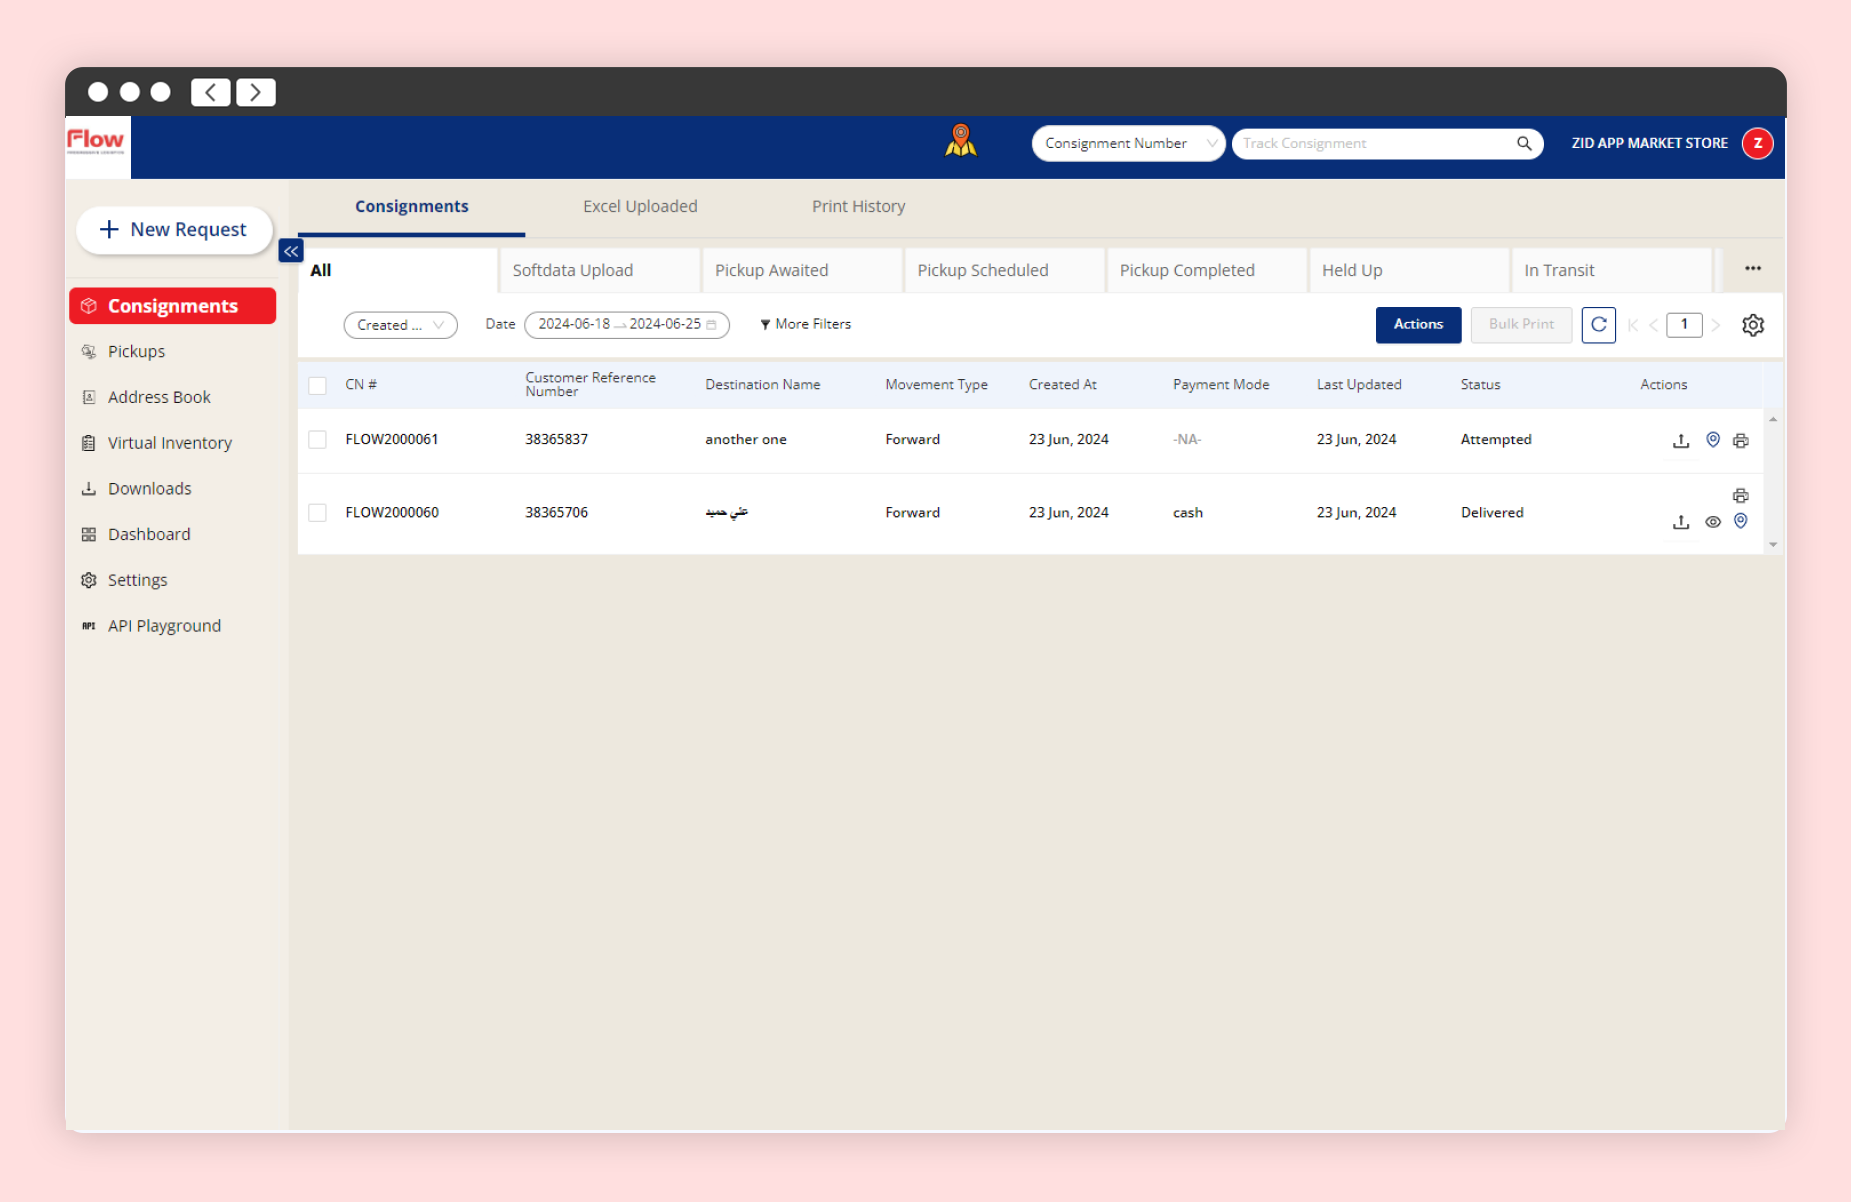
Task: Track location of FLOW2000061
Action: pyautogui.click(x=1712, y=440)
